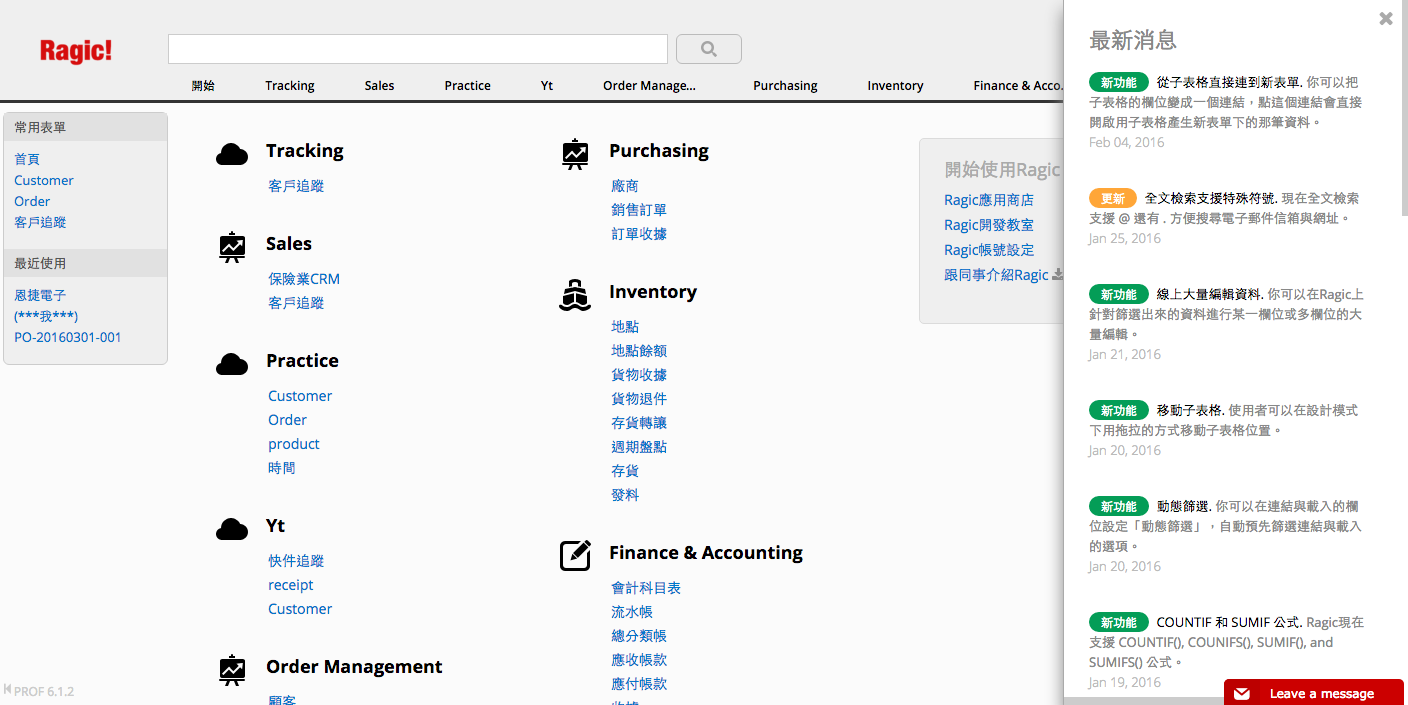
Task: Open recently used (***我***) entry
Action: pos(46,316)
